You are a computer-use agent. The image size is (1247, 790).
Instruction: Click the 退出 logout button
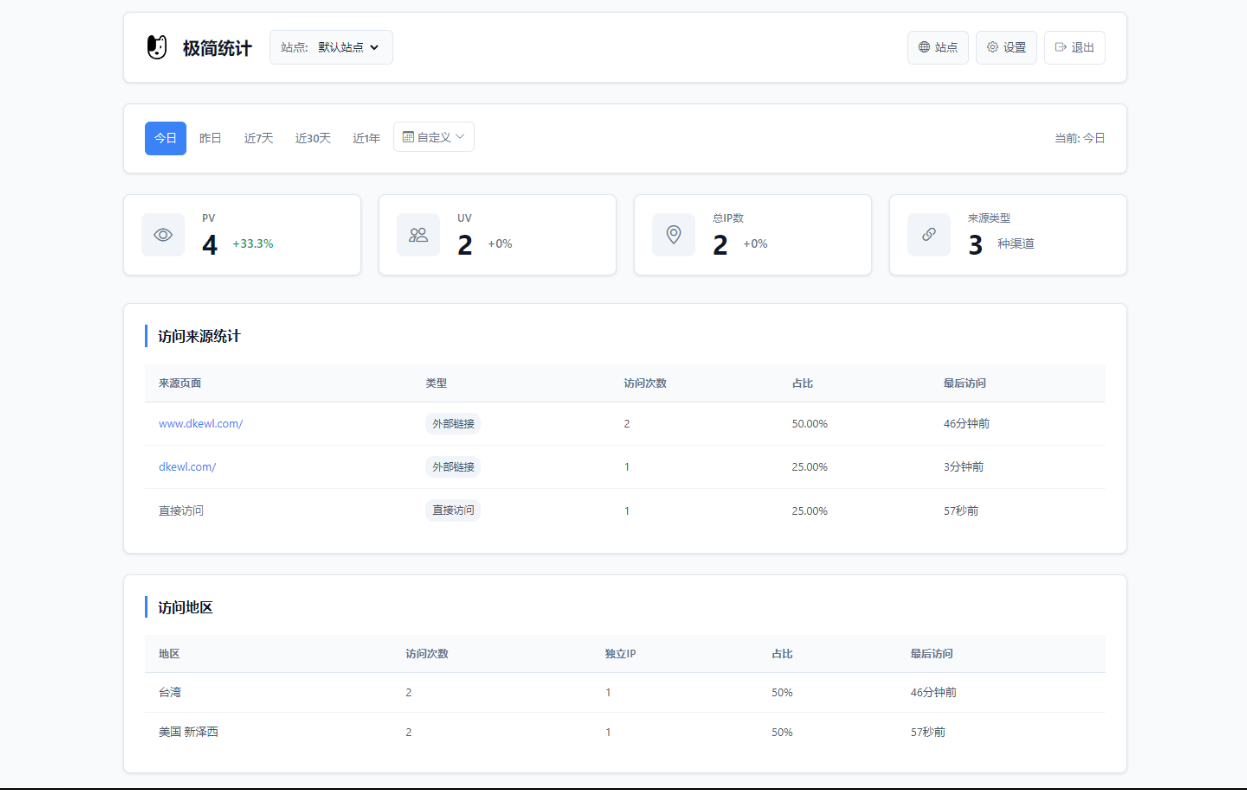coord(1074,47)
